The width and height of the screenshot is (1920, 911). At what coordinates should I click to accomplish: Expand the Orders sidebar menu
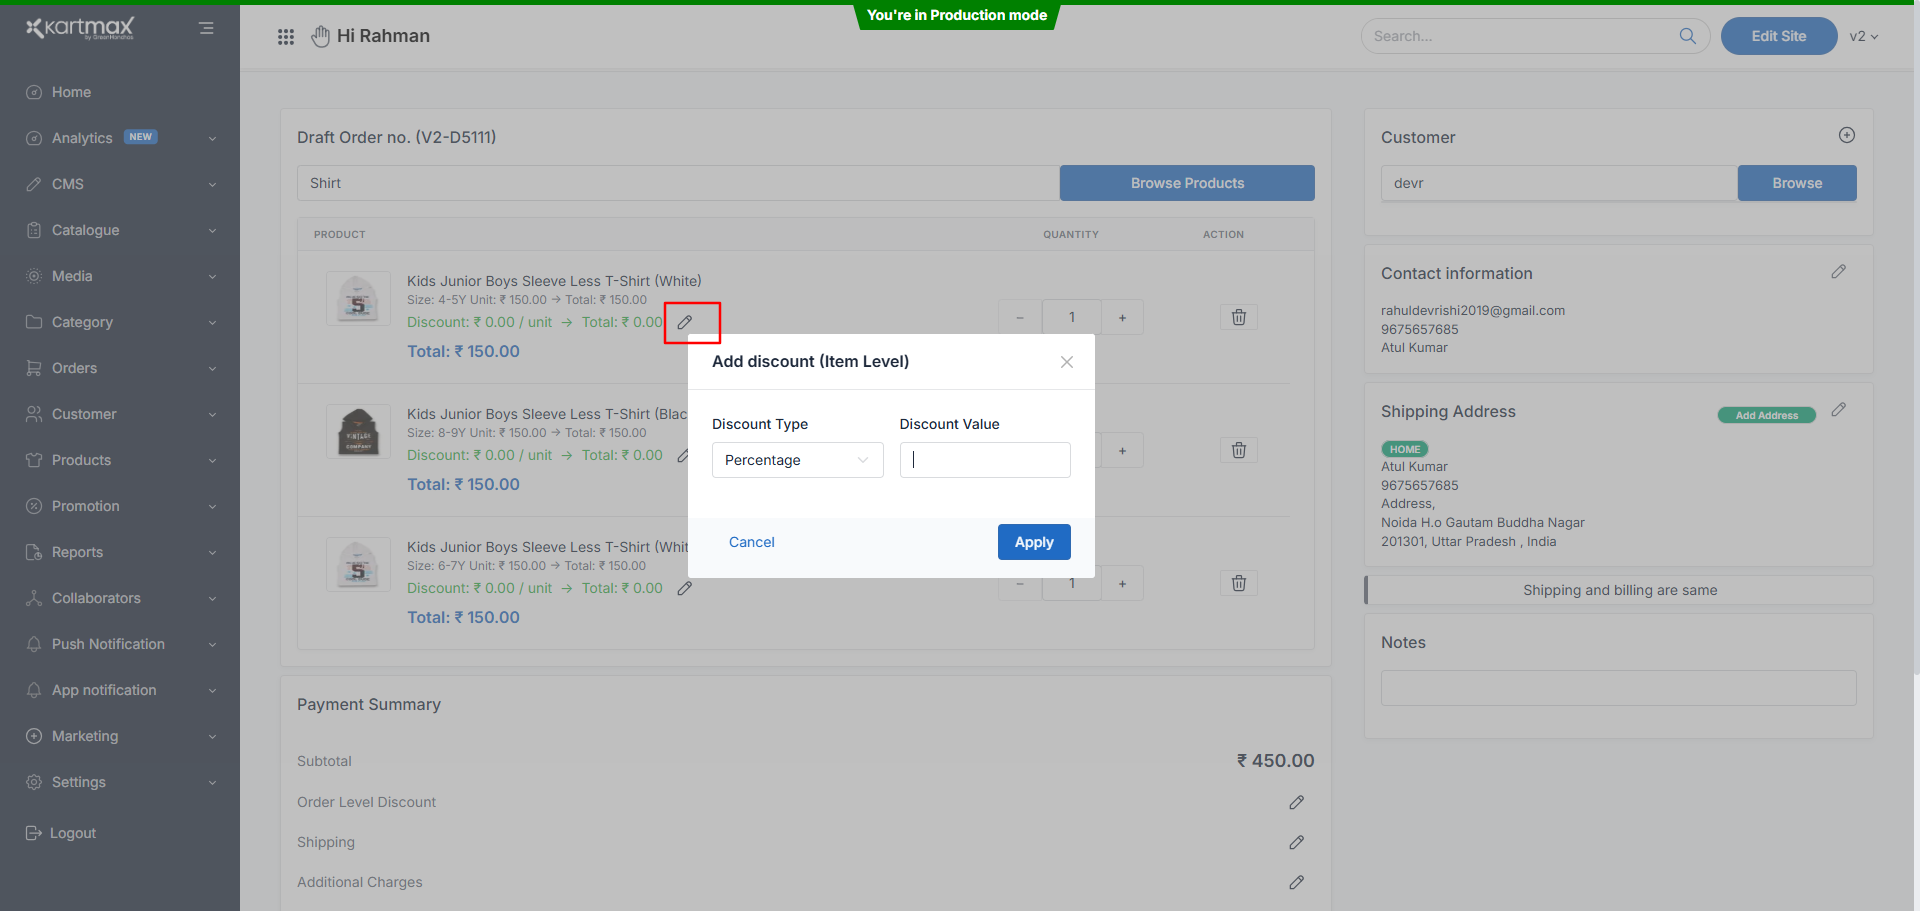tap(120, 368)
